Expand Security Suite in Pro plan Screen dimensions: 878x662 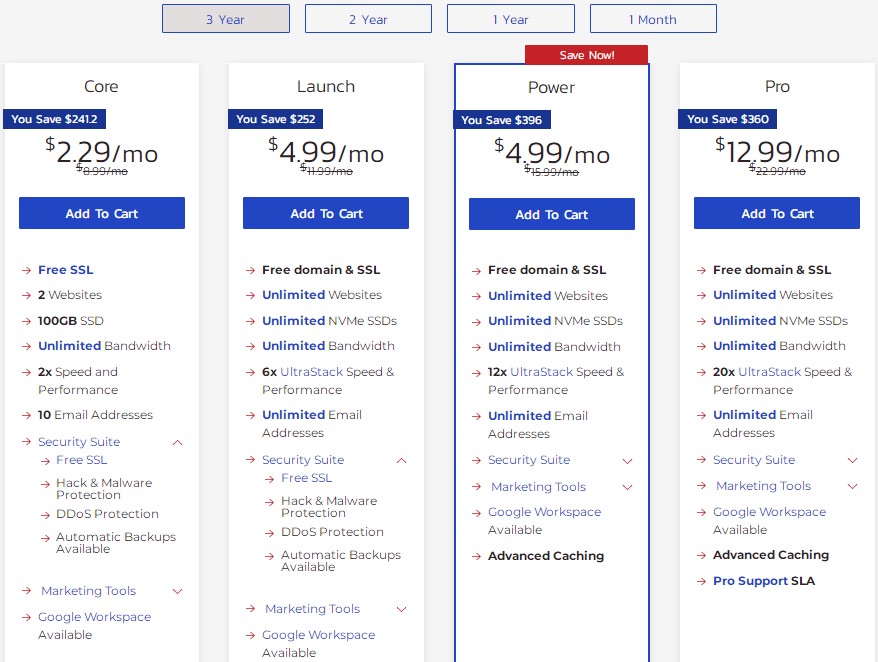(x=852, y=460)
